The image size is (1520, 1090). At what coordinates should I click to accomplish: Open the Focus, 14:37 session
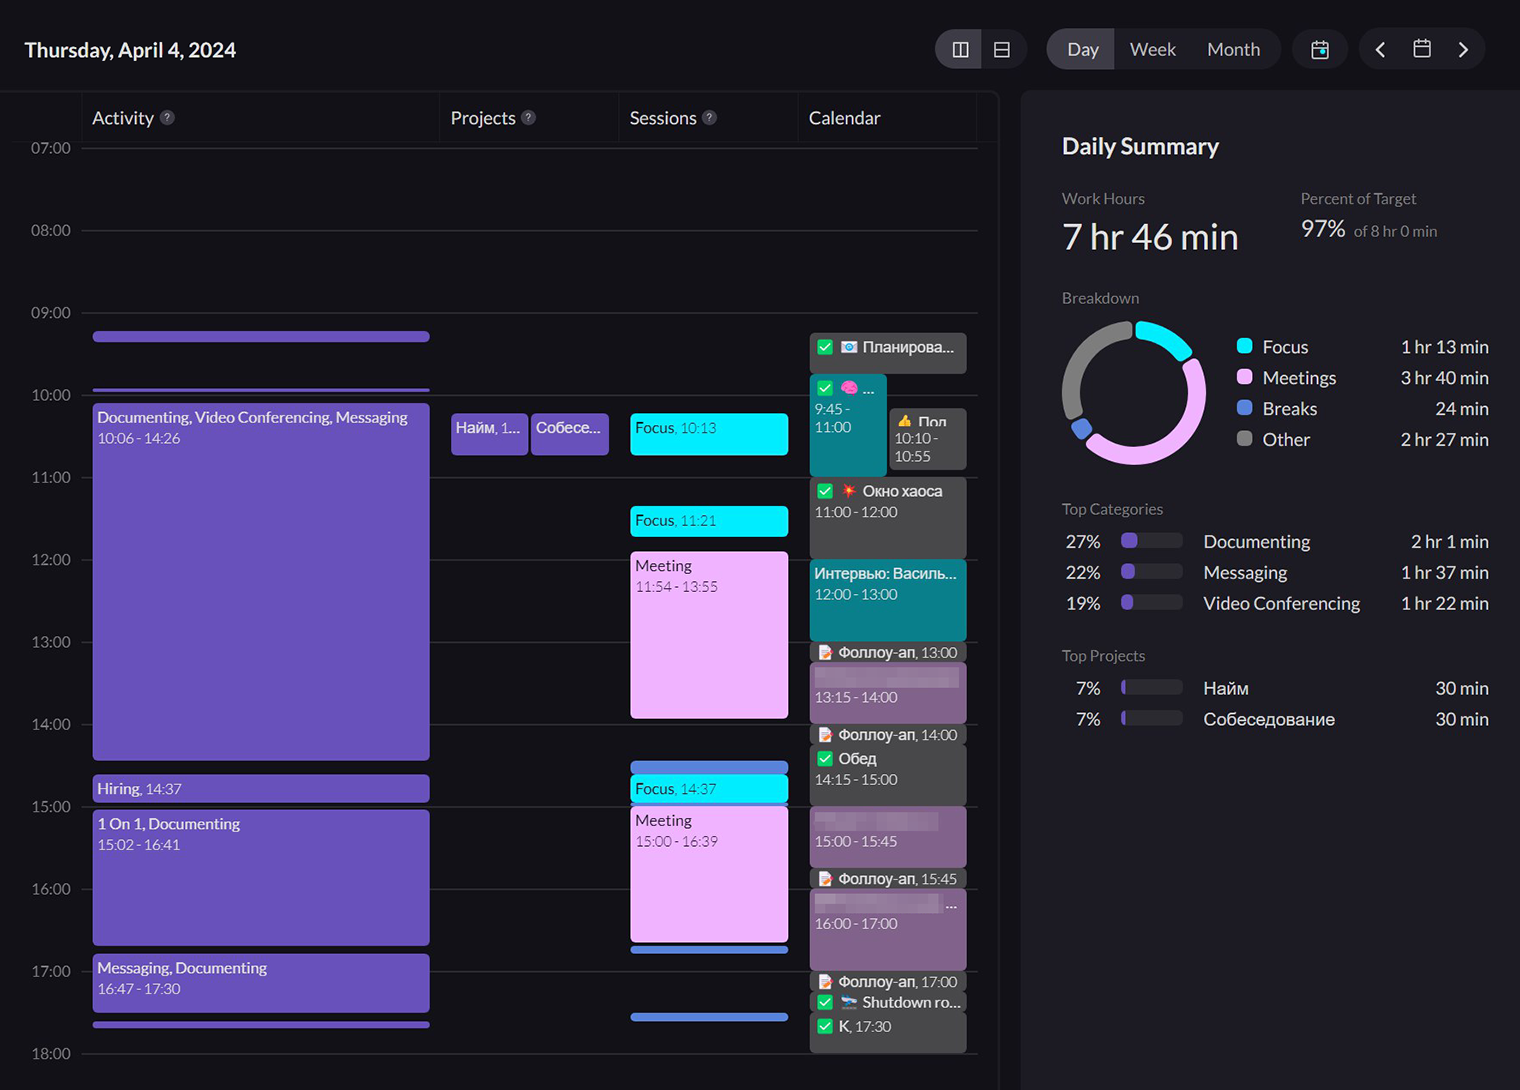point(709,789)
